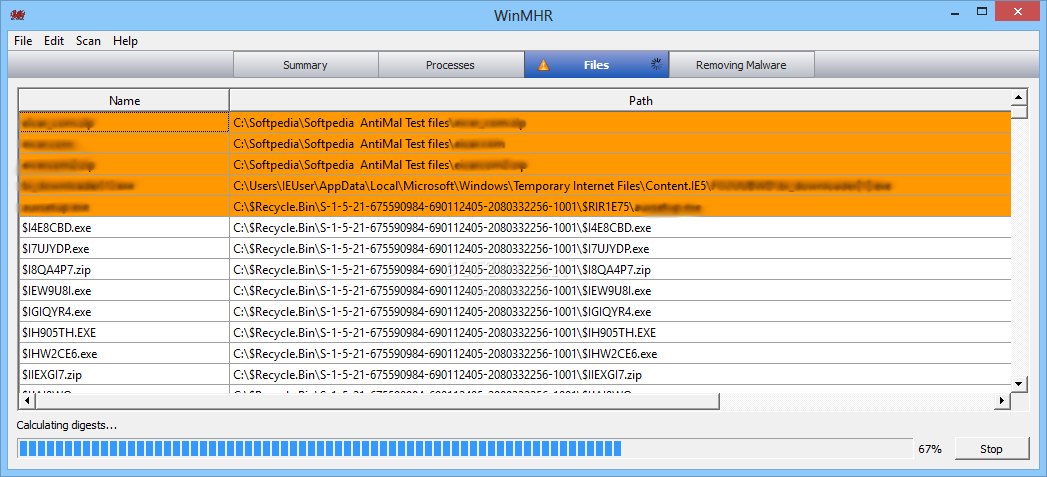Click the path cell ending $I7UJYDP.exe
This screenshot has height=477, width=1047.
[620, 249]
